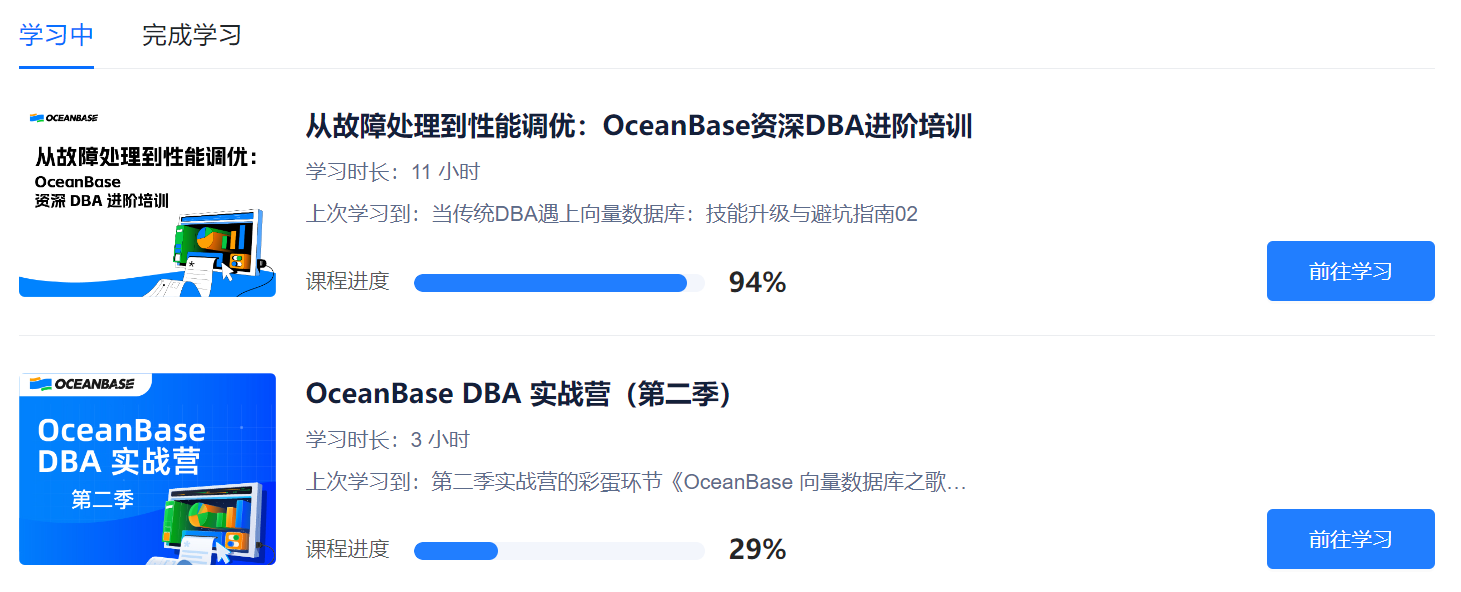Click the 94% course progress bar
Image resolution: width=1461 pixels, height=592 pixels.
click(x=558, y=283)
